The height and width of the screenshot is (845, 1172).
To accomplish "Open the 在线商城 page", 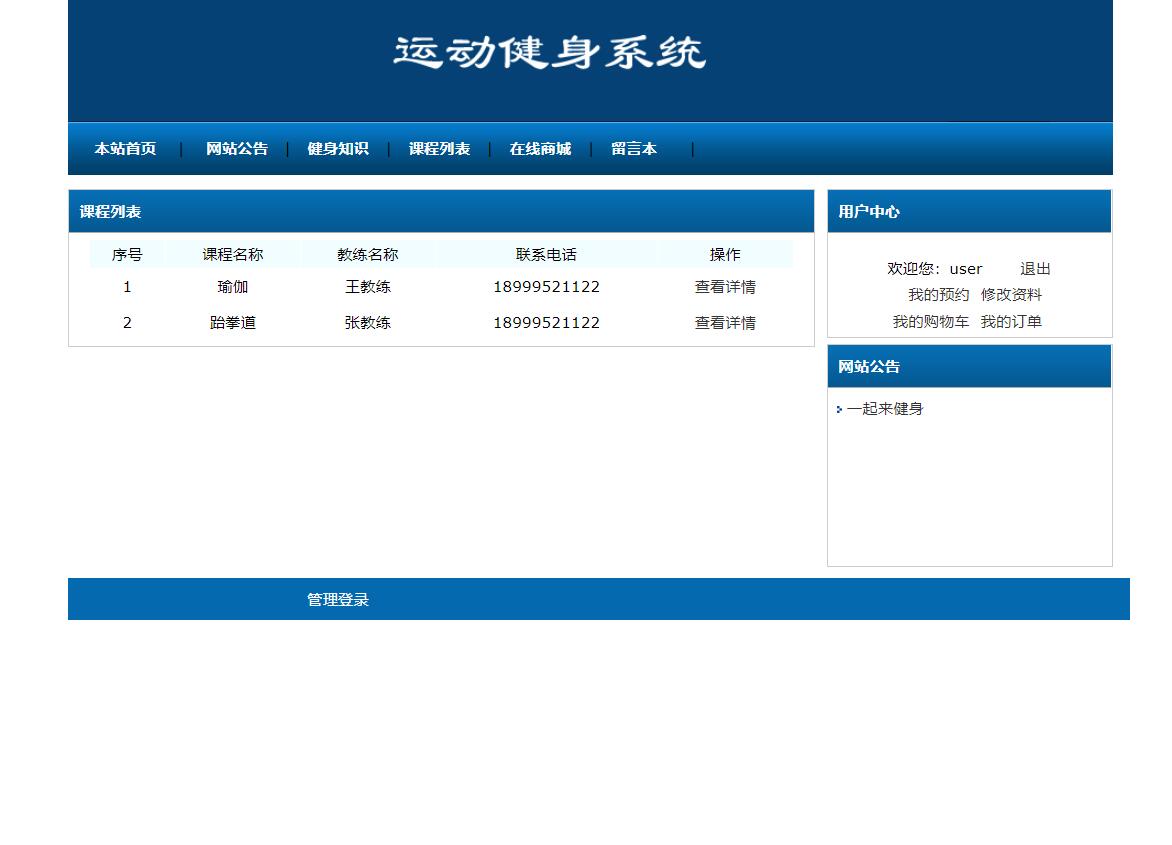I will 540,148.
